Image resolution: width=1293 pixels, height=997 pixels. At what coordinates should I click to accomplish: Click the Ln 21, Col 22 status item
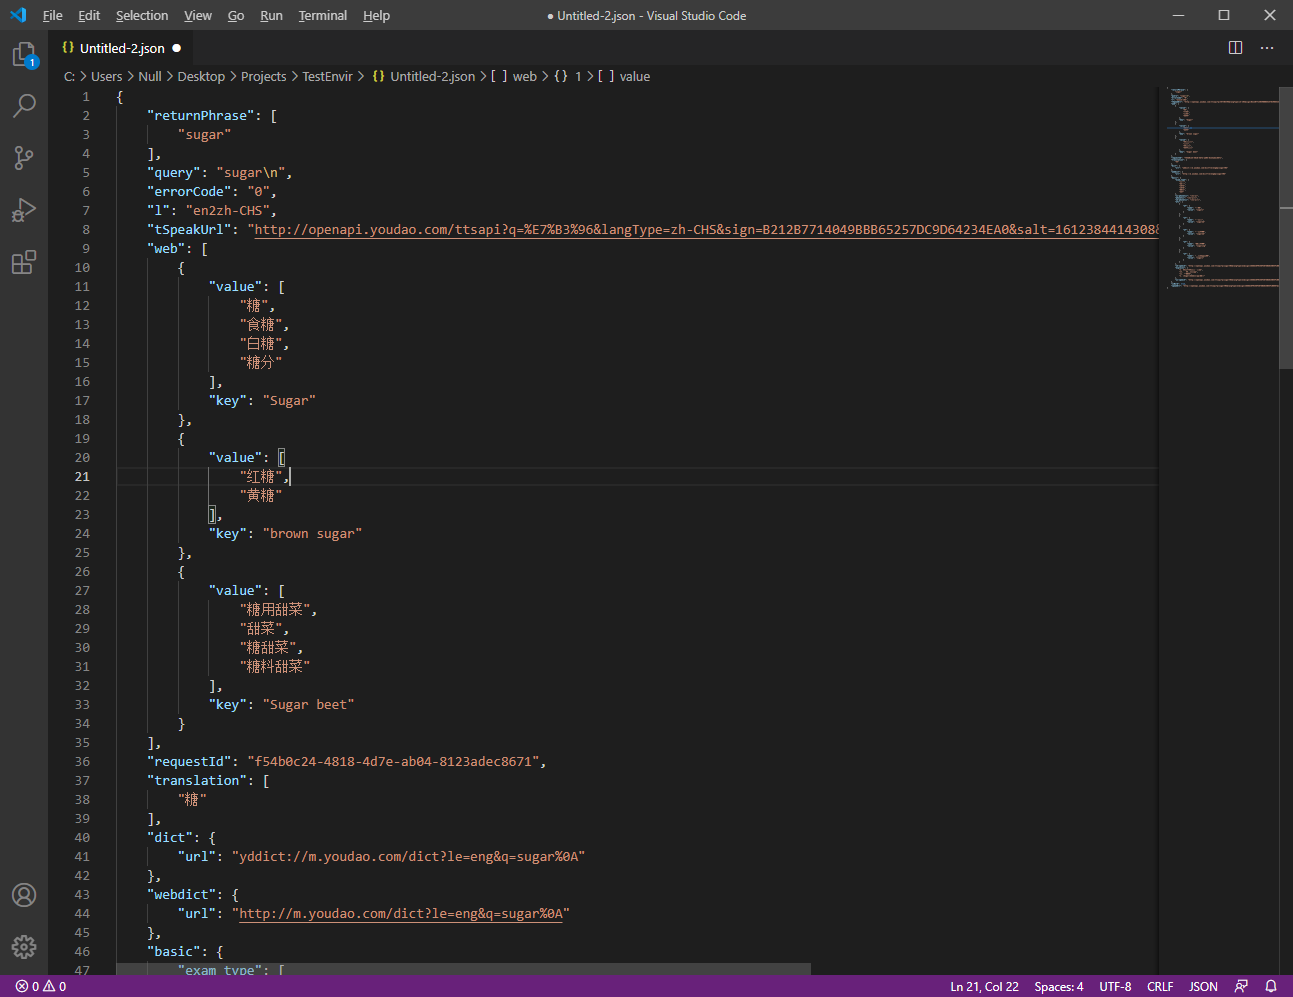[x=984, y=986]
